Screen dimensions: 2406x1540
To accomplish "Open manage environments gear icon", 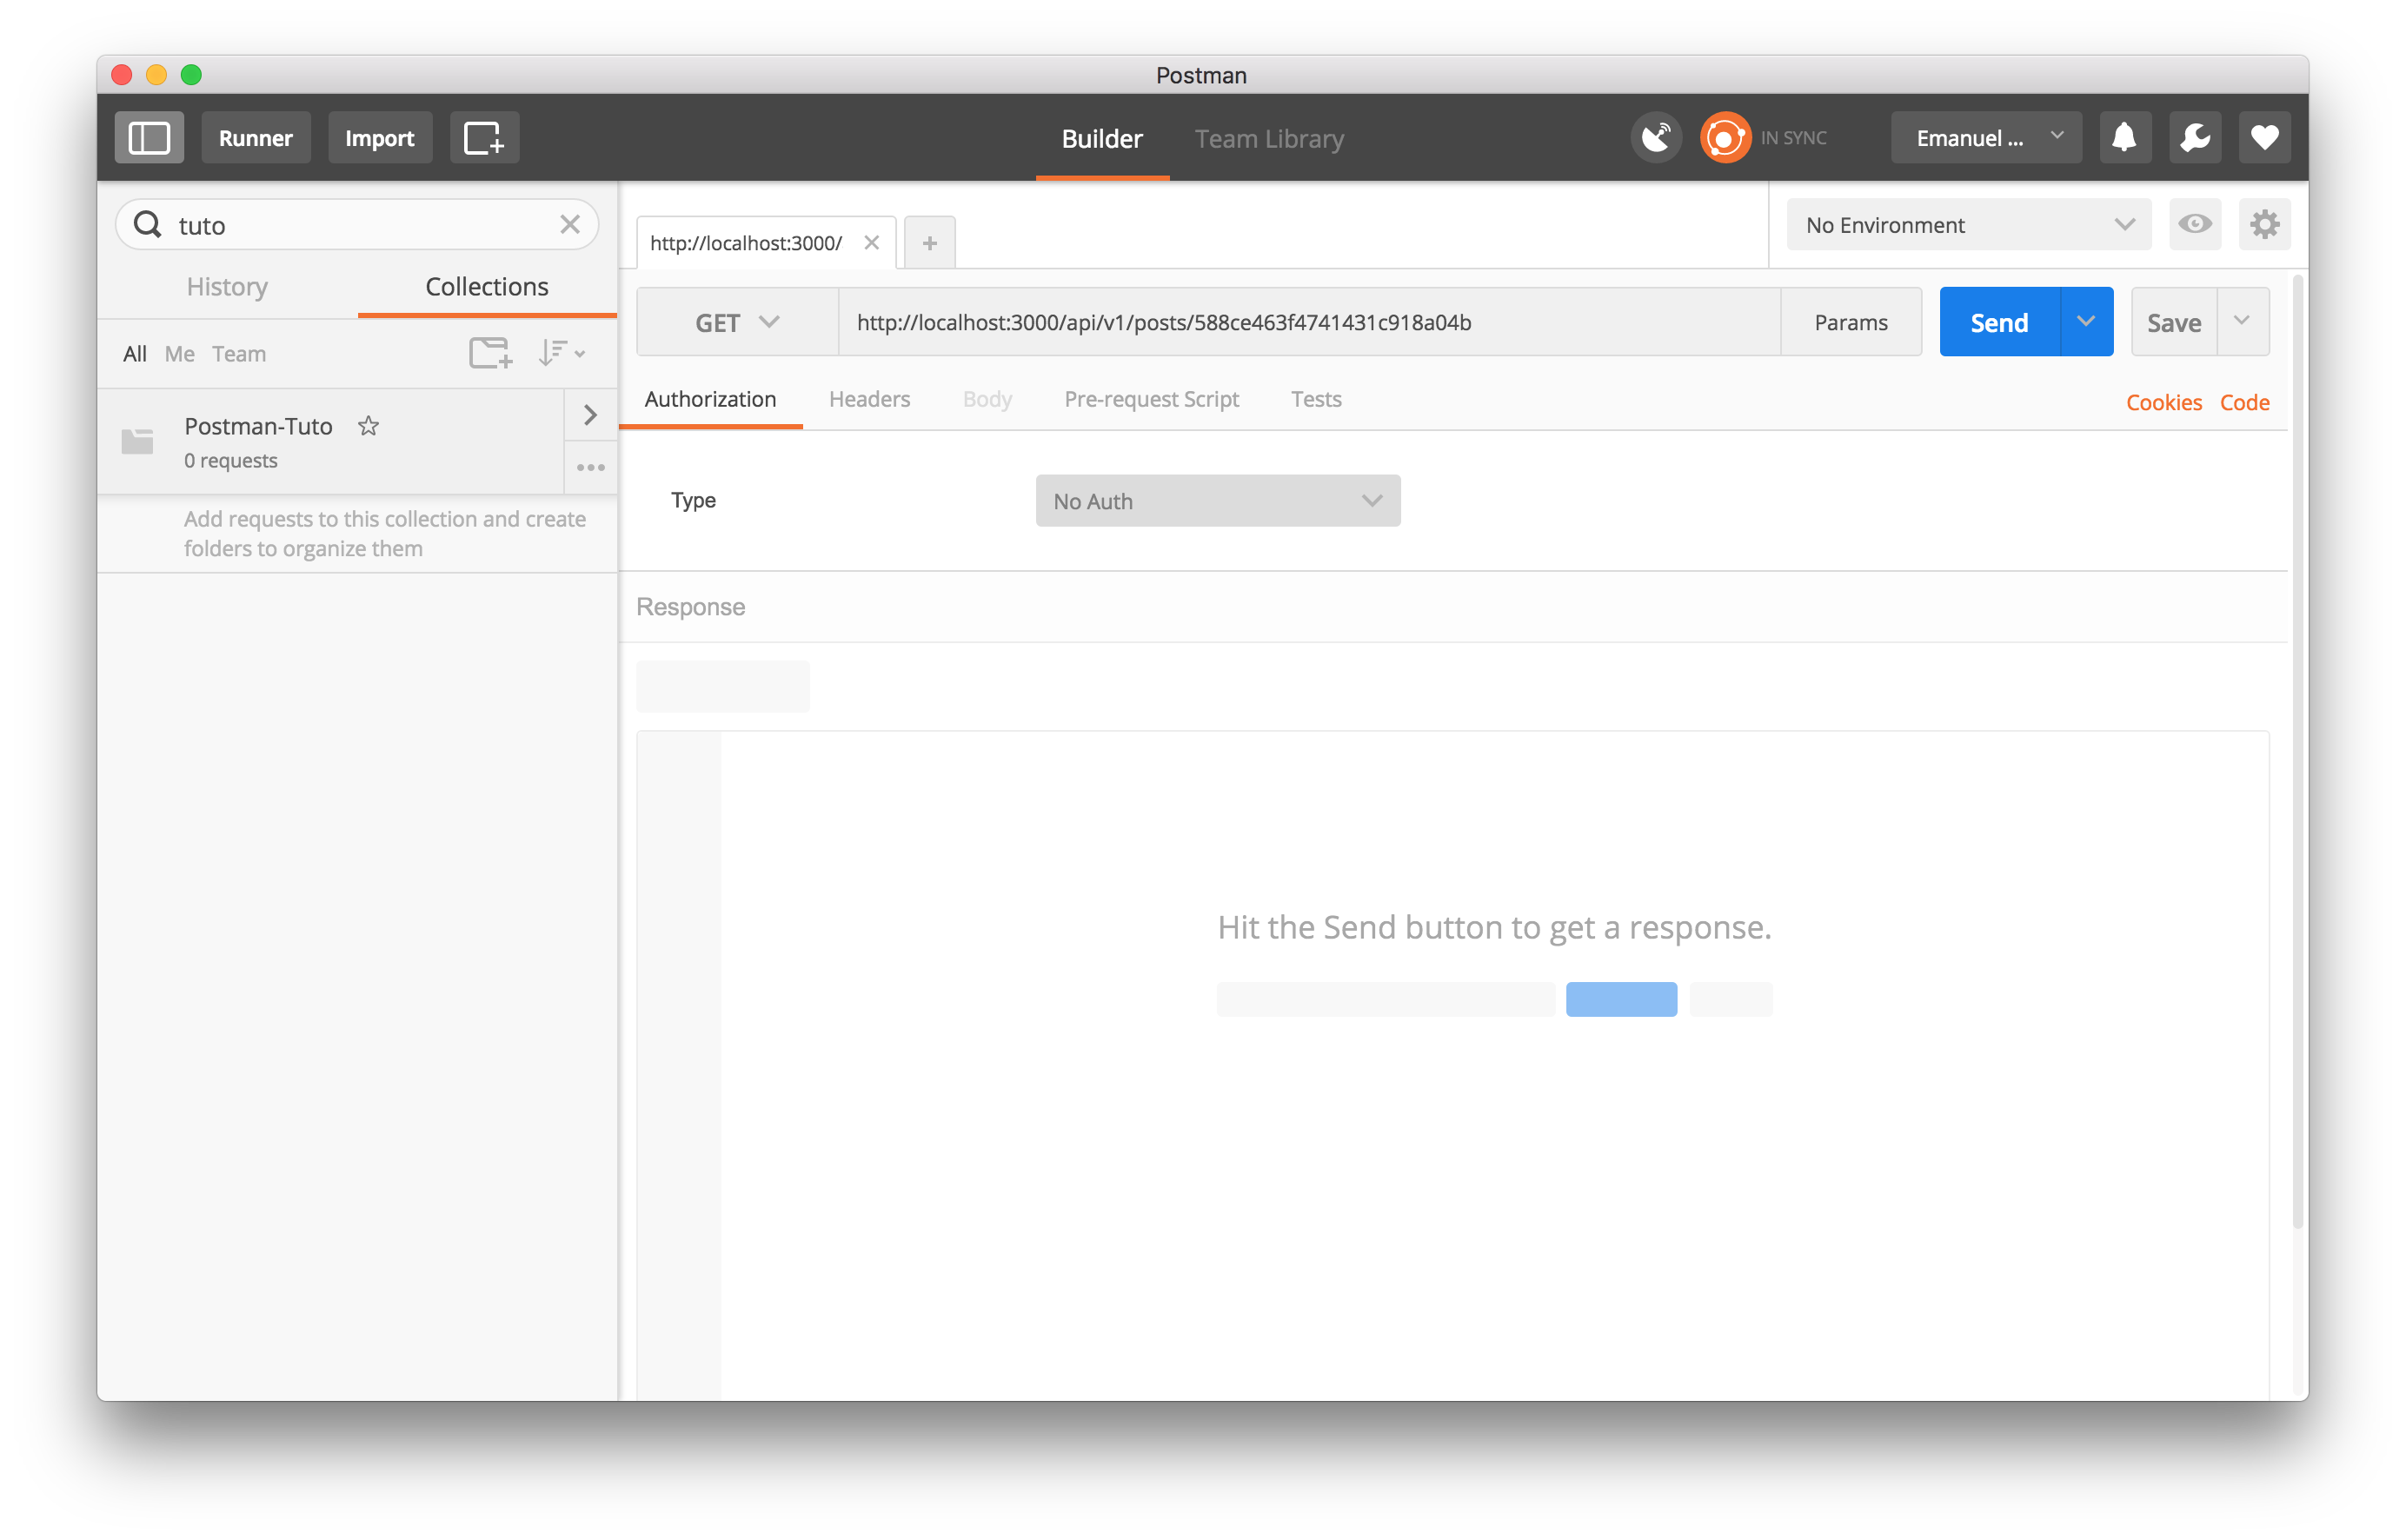I will [x=2264, y=224].
